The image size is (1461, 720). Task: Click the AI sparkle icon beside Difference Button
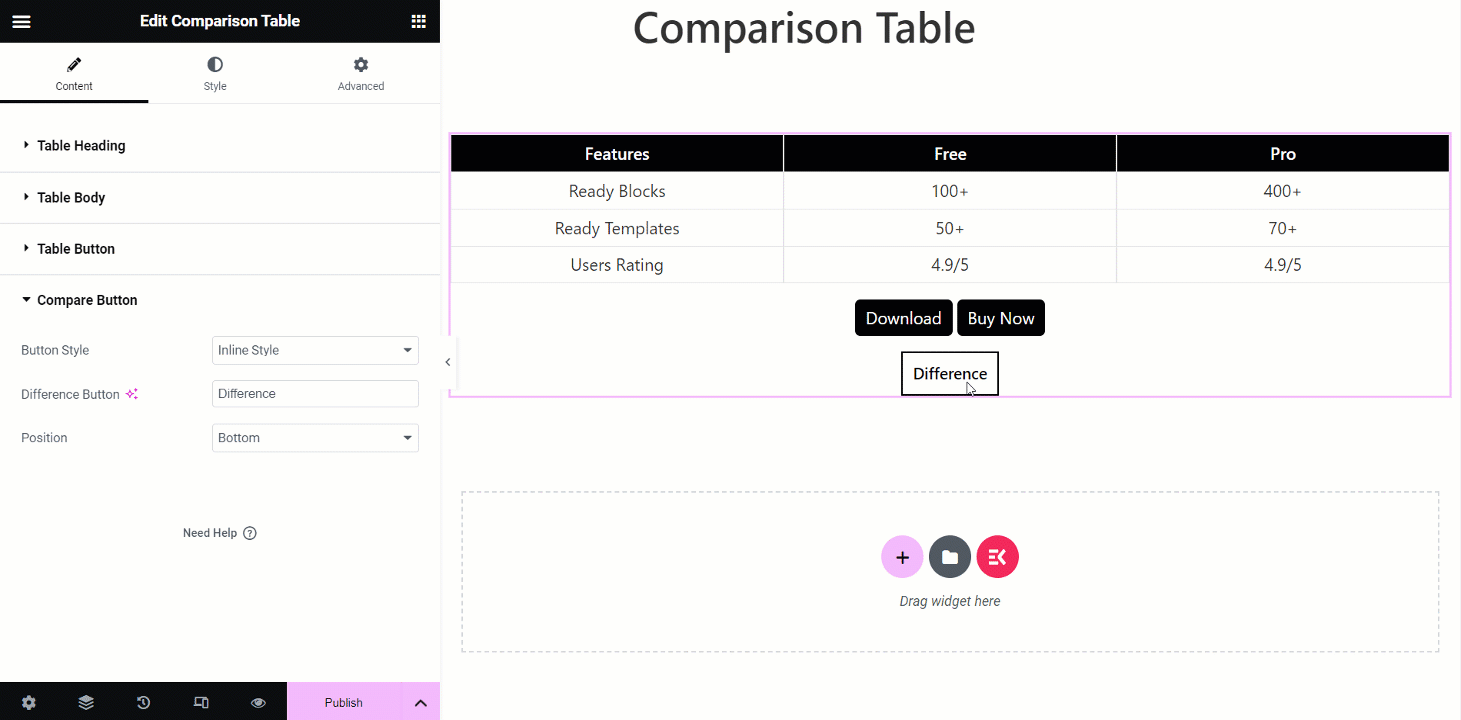point(131,394)
